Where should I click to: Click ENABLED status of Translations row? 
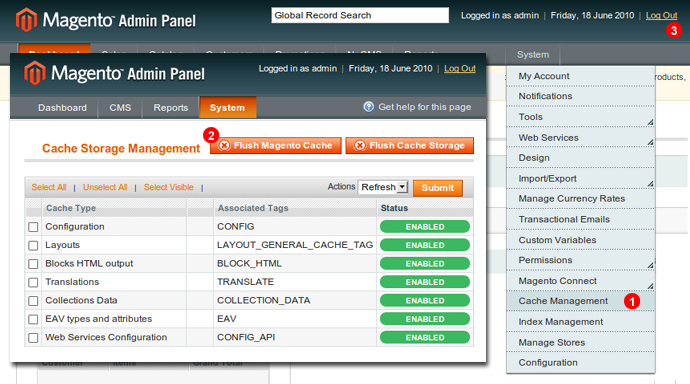coord(425,282)
